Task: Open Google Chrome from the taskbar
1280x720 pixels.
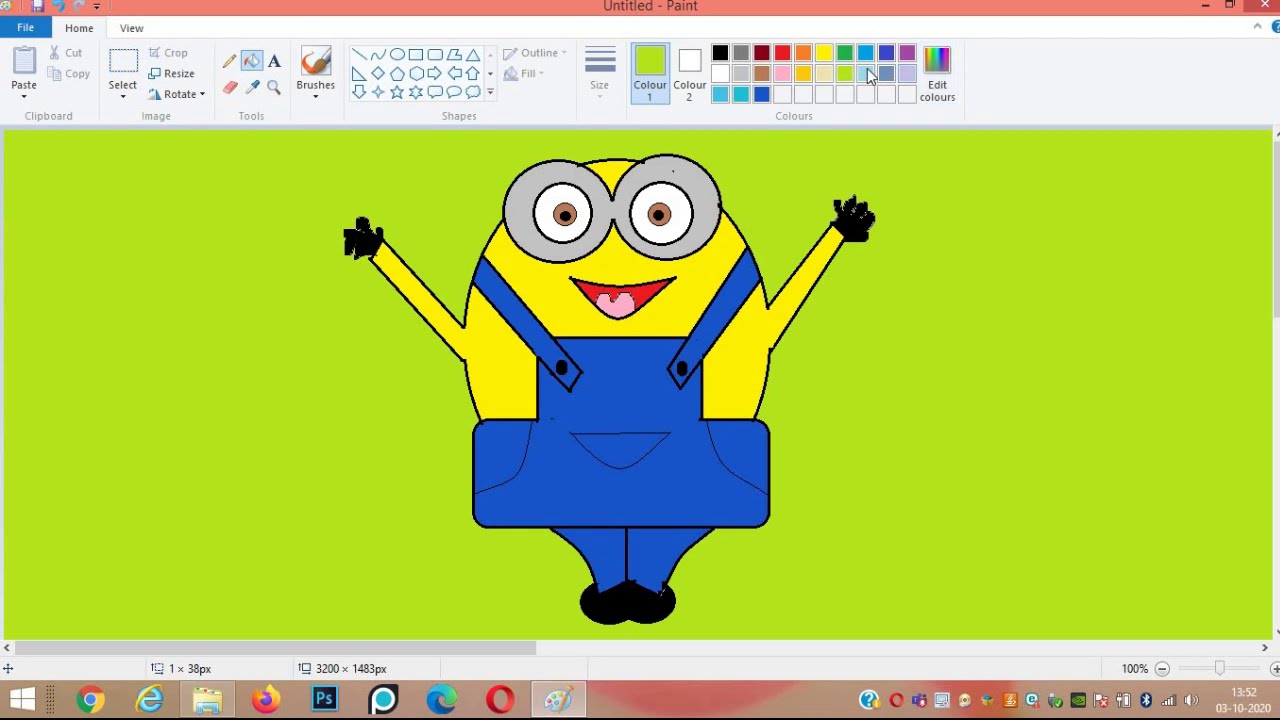Action: 90,699
